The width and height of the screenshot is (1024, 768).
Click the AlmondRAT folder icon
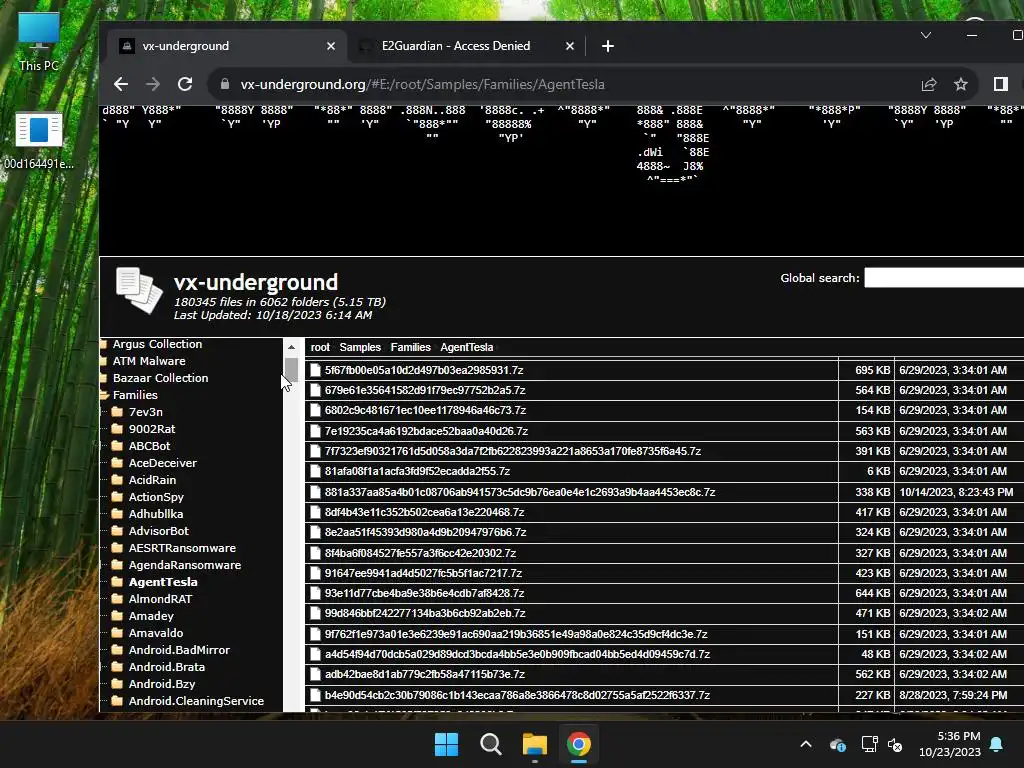118,599
